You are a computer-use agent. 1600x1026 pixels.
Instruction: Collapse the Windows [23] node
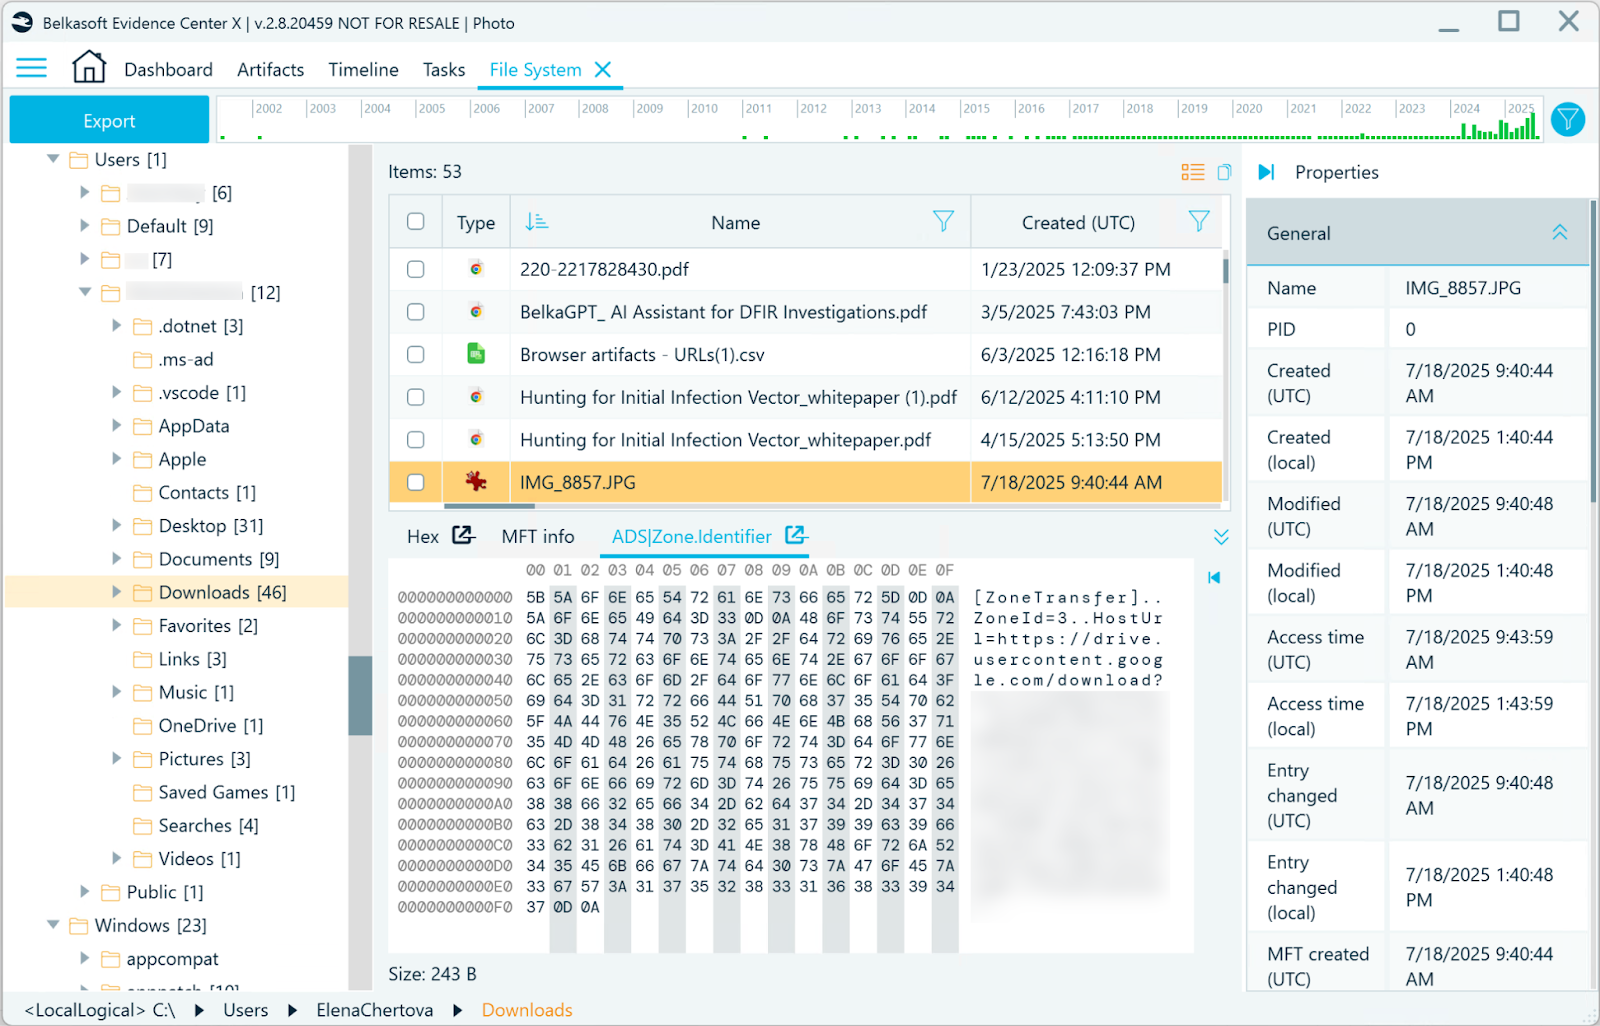pos(53,925)
